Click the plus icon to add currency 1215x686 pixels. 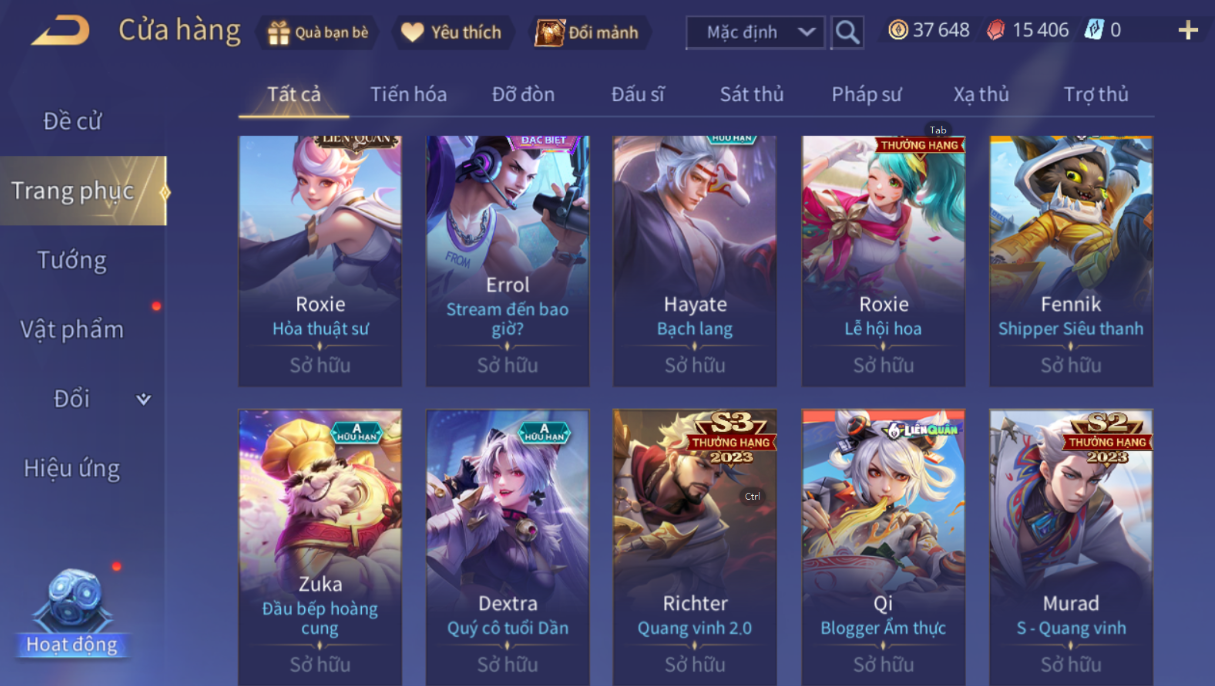(x=1188, y=30)
